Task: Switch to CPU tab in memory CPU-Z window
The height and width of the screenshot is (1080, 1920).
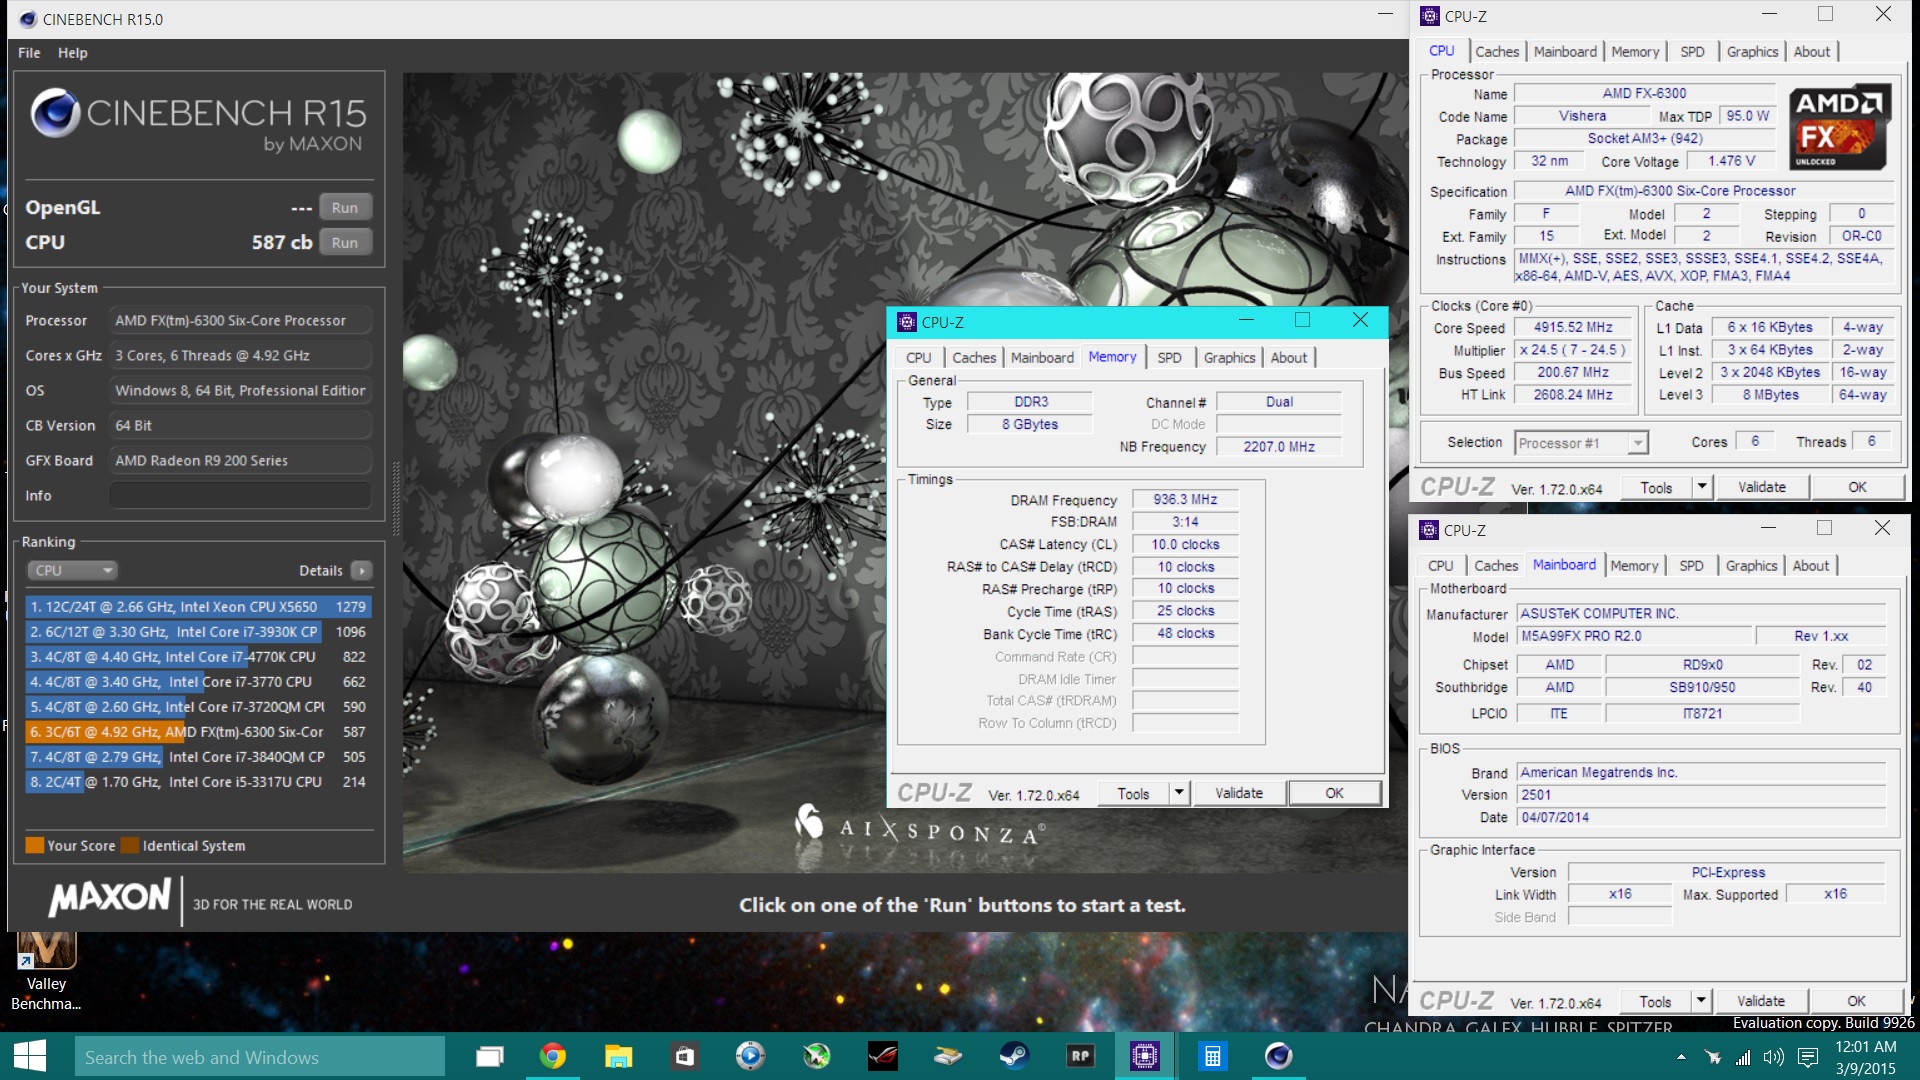Action: (918, 358)
